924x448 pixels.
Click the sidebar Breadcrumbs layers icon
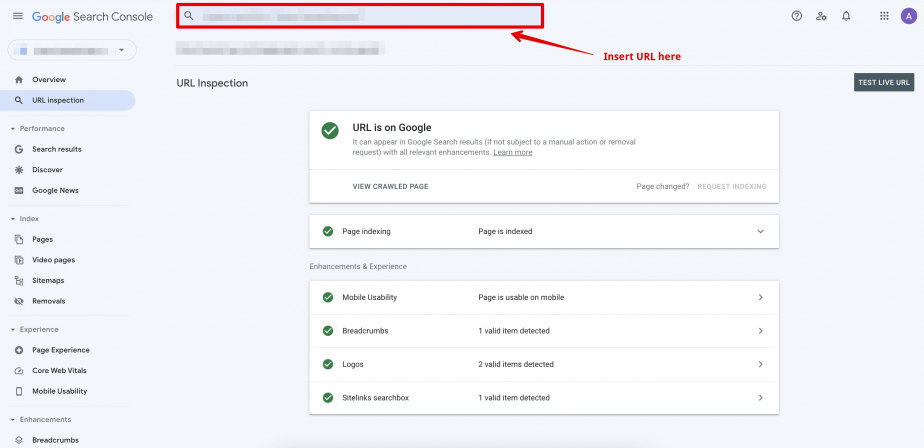coord(19,440)
